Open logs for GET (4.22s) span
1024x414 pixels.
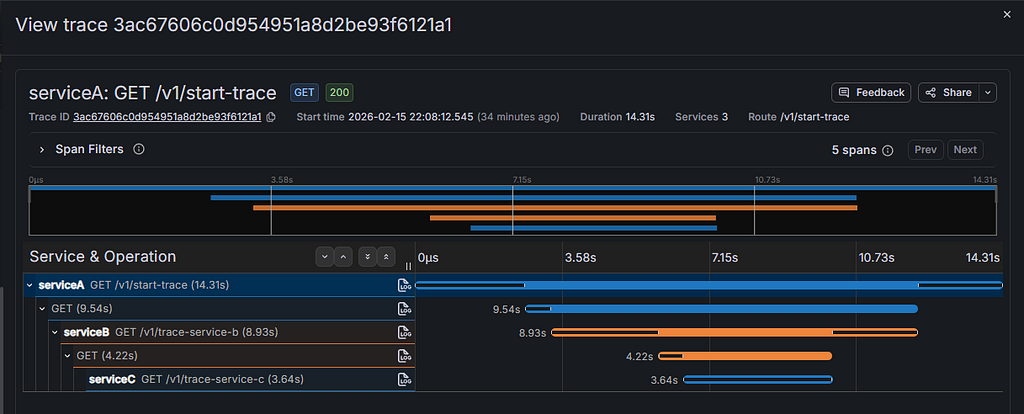(405, 356)
